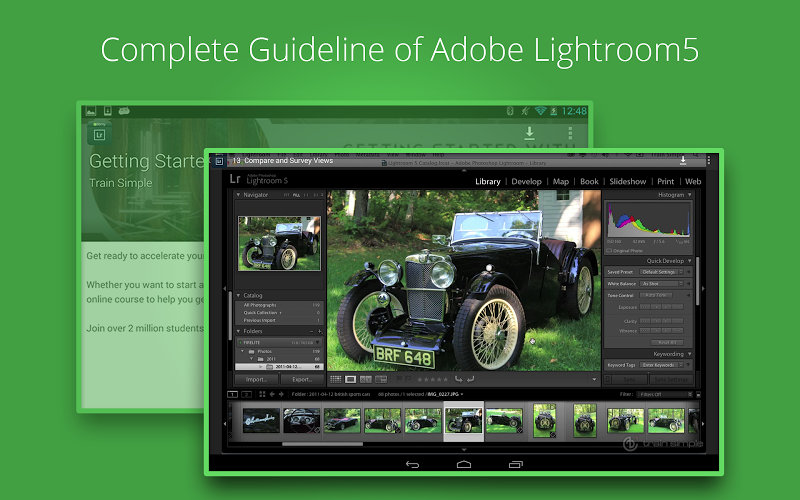Switch to the Book module

pyautogui.click(x=589, y=182)
